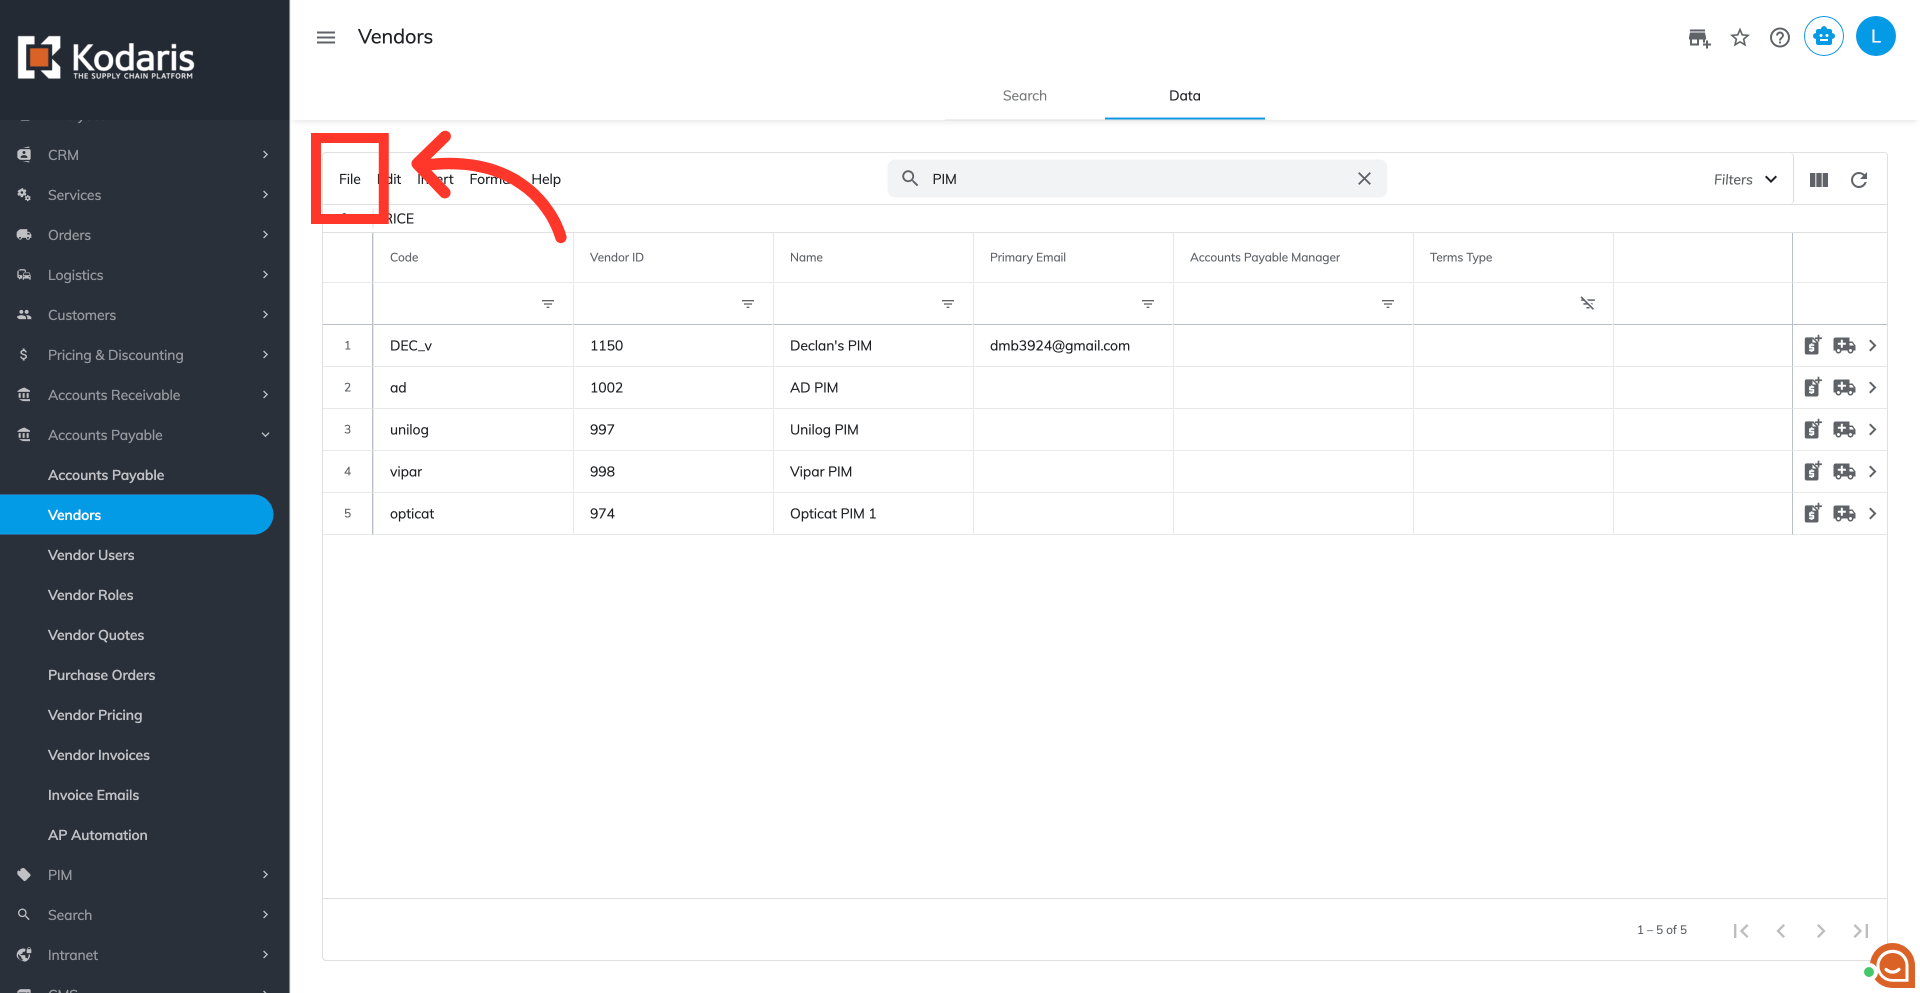1920x993 pixels.
Task: Open the user profile avatar L
Action: coord(1876,37)
